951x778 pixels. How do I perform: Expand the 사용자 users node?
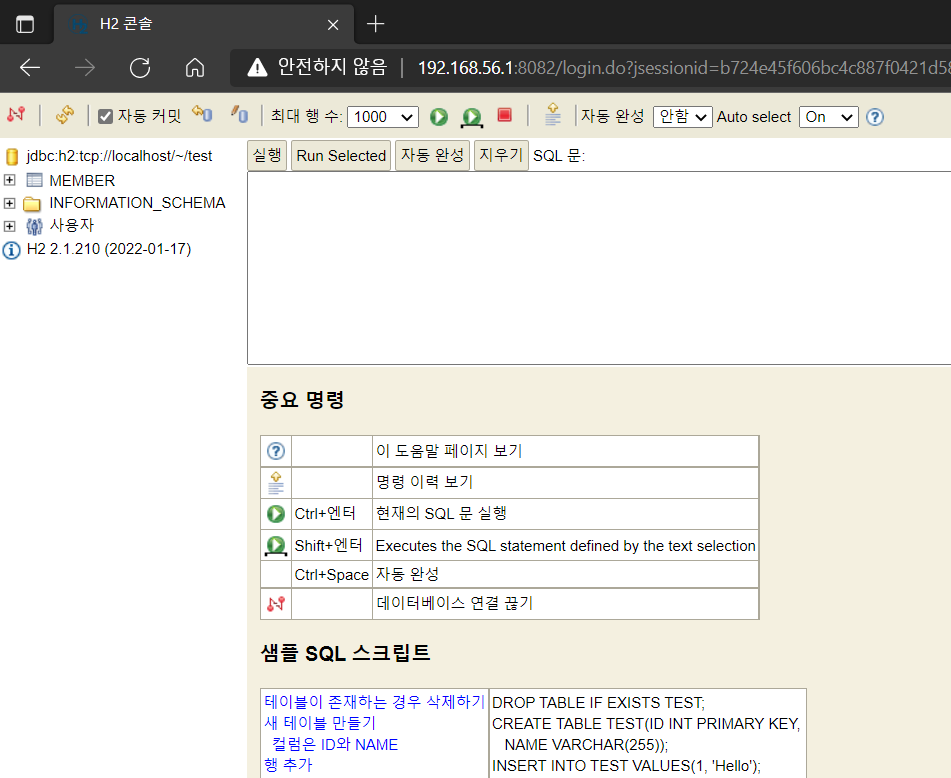click(9, 226)
